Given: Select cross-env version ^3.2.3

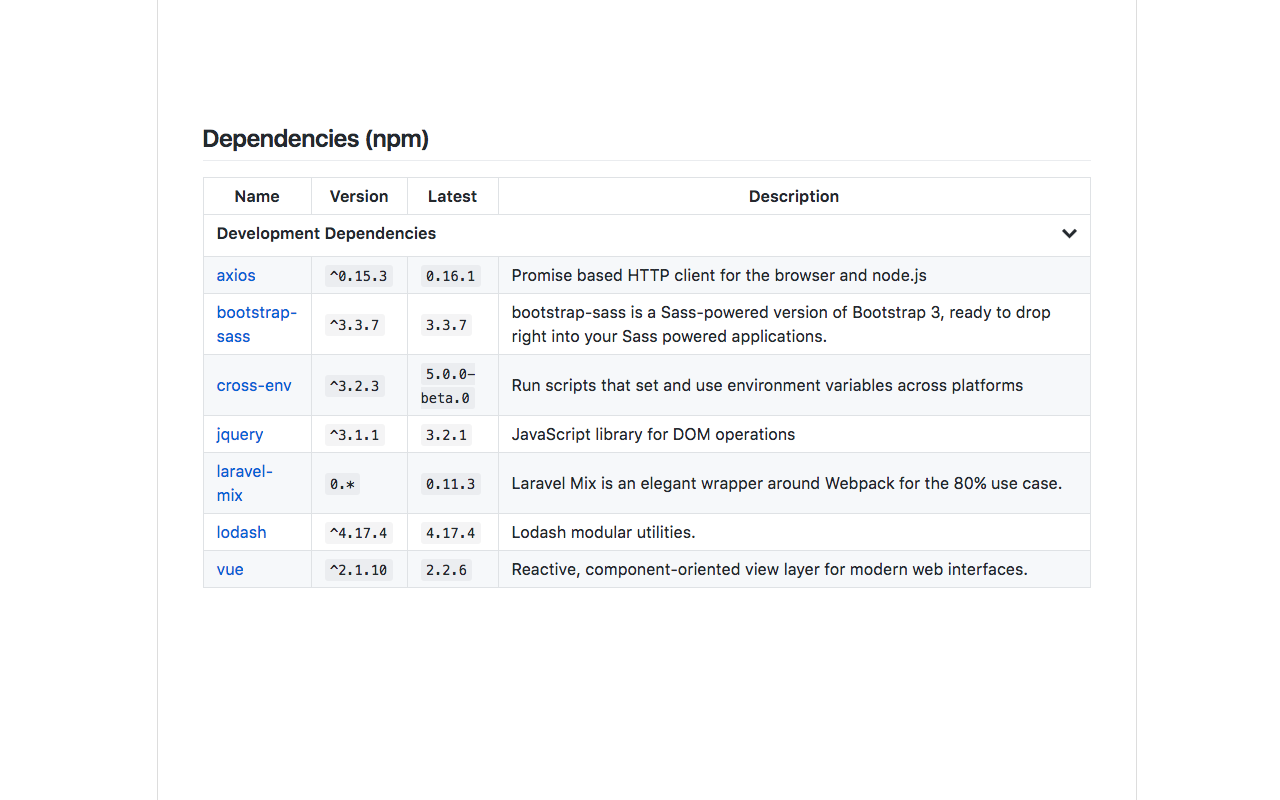Looking at the screenshot, I should point(355,386).
